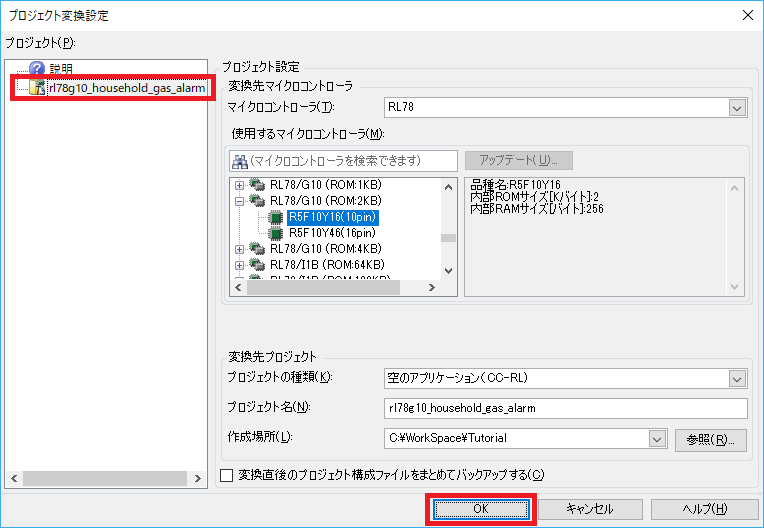Image resolution: width=764 pixels, height=528 pixels.
Task: Collapse the RL78/G10 (ROM:2KB) node
Action: click(239, 201)
